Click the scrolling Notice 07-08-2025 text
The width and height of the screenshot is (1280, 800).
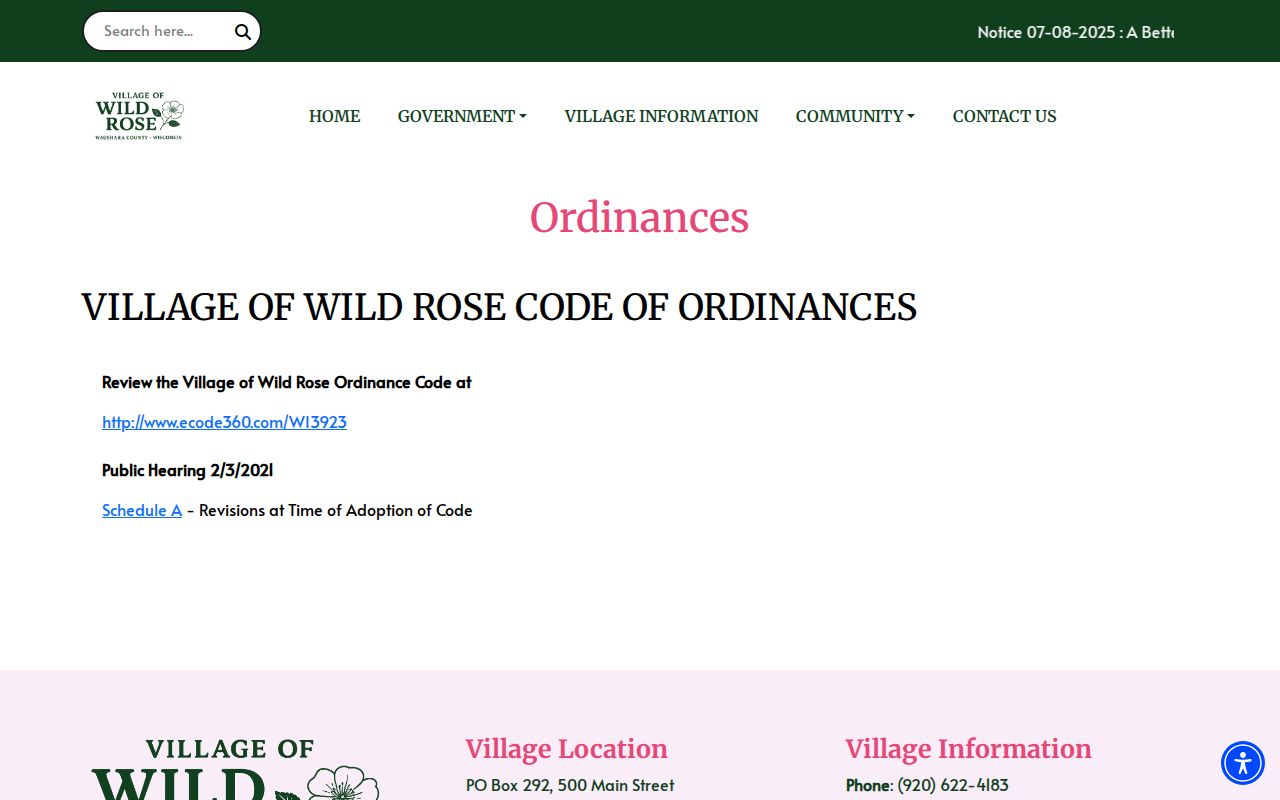click(1075, 32)
